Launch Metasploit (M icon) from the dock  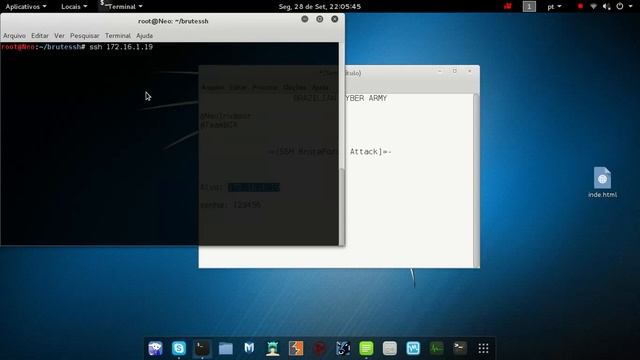click(249, 348)
